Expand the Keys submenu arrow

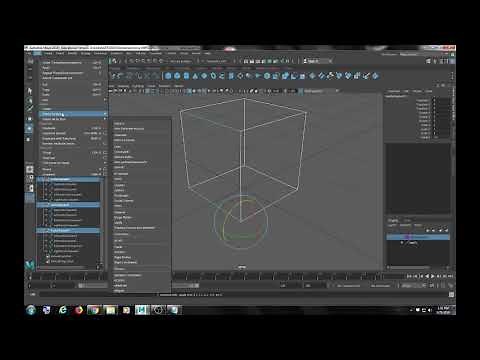[x=105, y=100]
